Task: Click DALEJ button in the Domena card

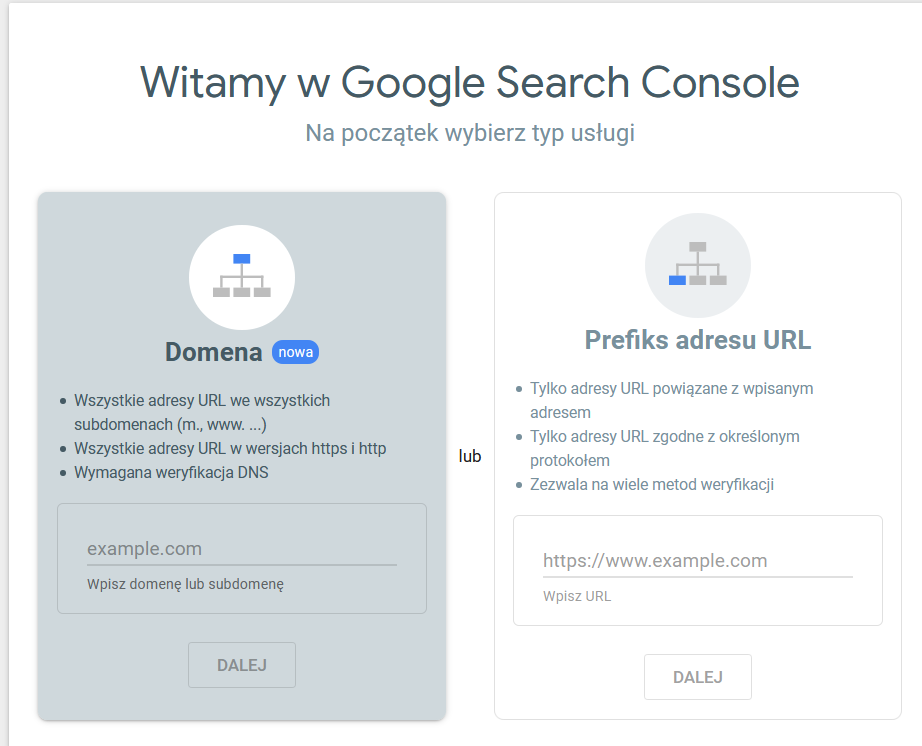Action: (242, 665)
